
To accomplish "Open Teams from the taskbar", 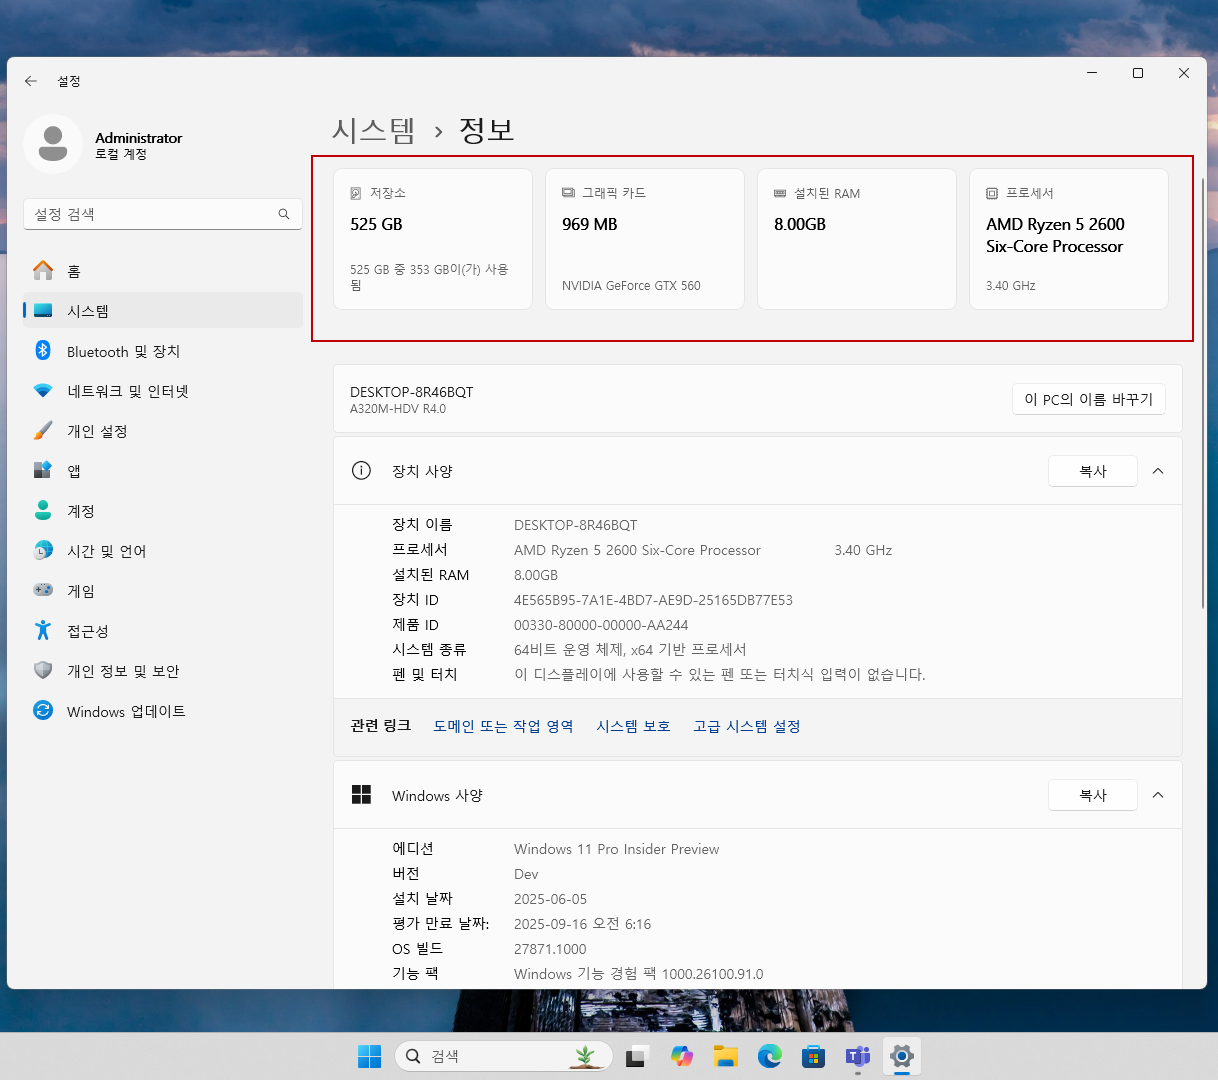I will tap(858, 1056).
